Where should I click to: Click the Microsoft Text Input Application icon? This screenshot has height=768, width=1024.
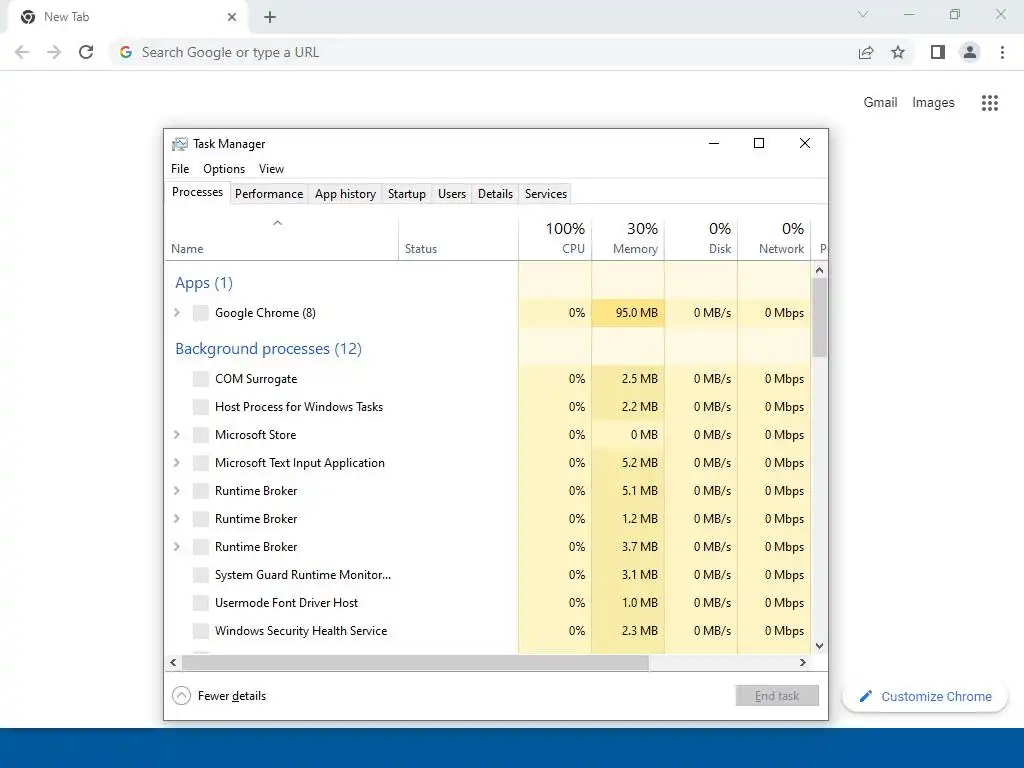(x=200, y=463)
